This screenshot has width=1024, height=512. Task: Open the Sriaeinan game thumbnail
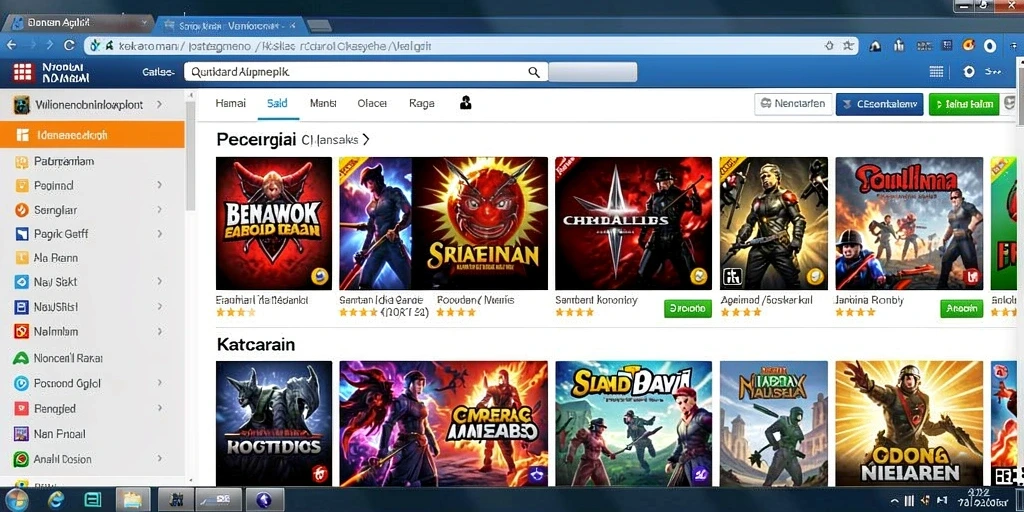coord(443,223)
